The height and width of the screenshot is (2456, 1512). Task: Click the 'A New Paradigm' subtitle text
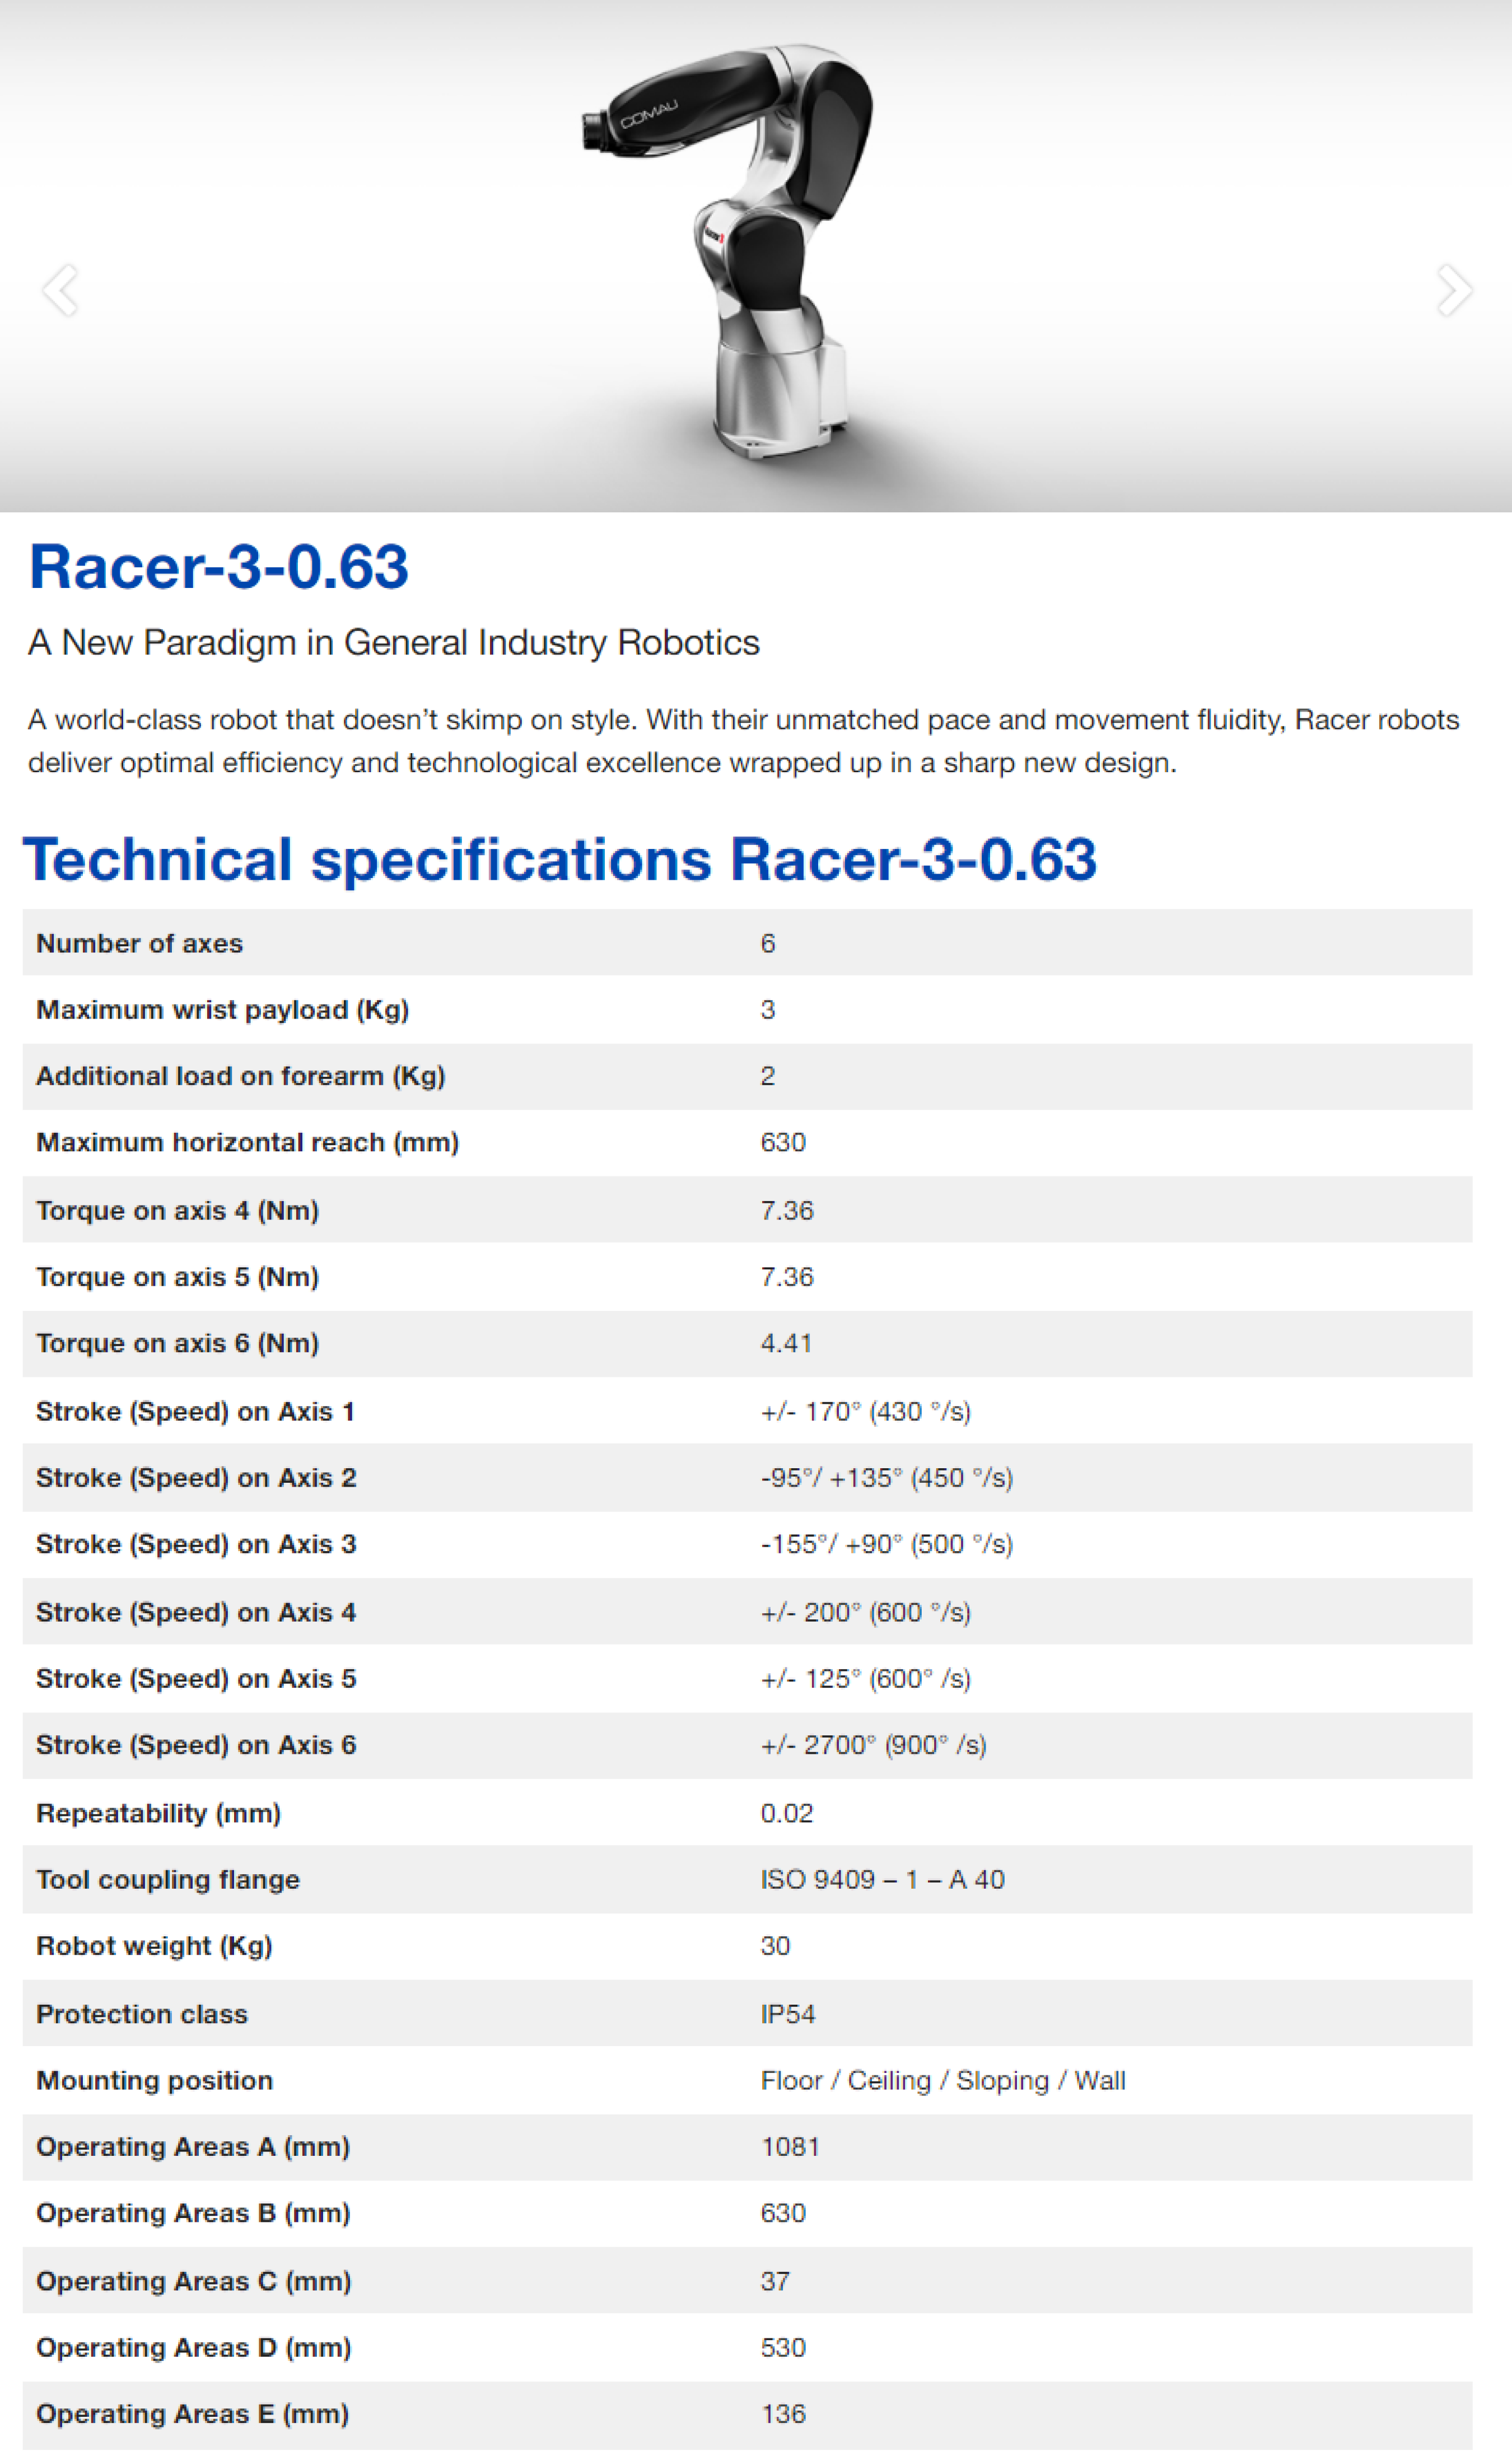click(x=393, y=642)
